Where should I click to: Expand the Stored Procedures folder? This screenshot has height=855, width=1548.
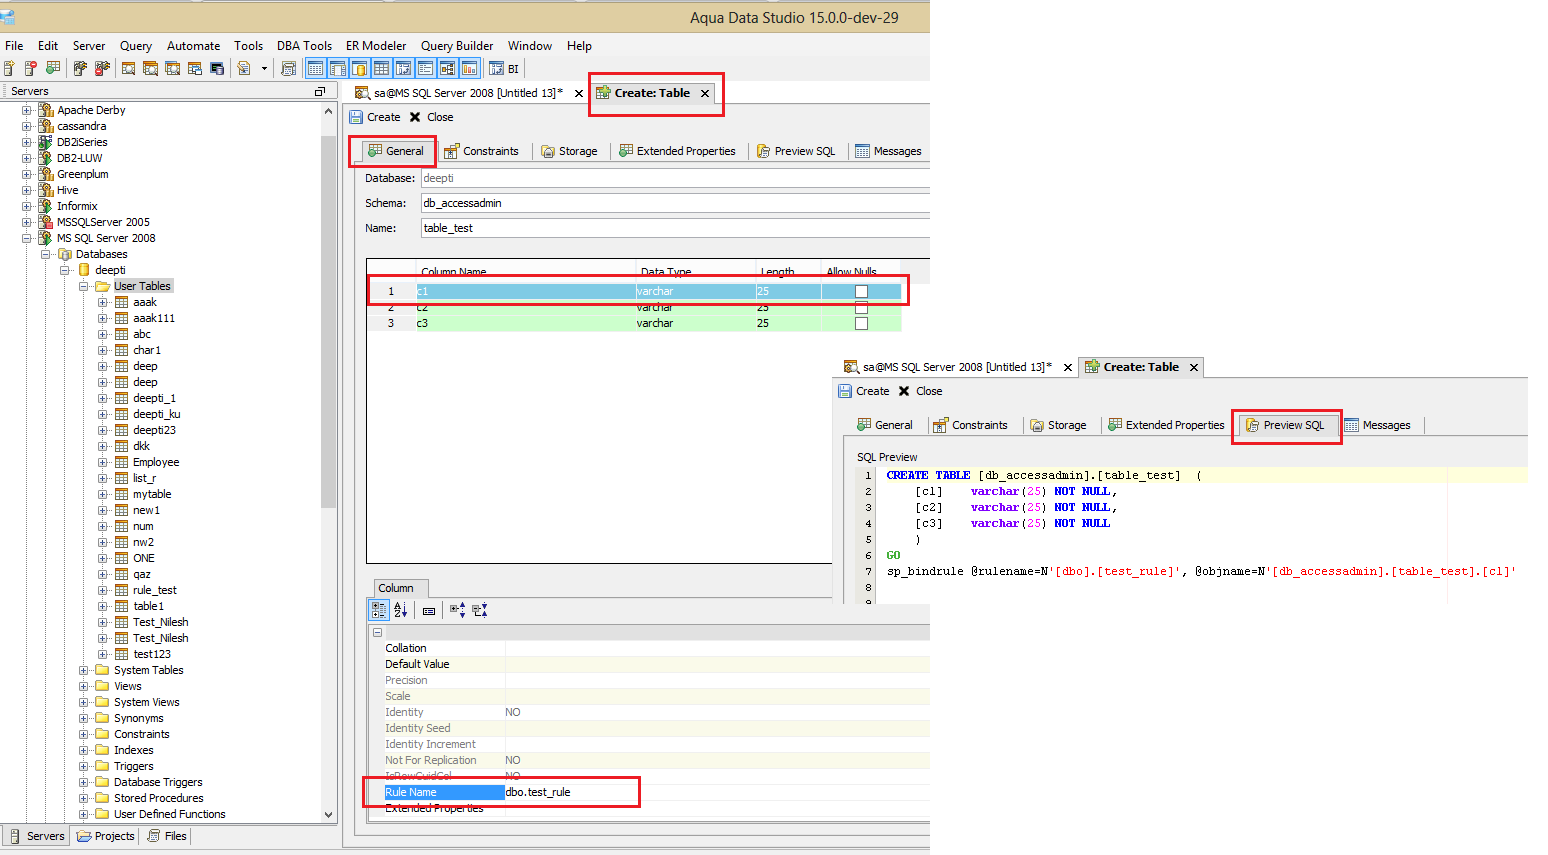point(84,798)
